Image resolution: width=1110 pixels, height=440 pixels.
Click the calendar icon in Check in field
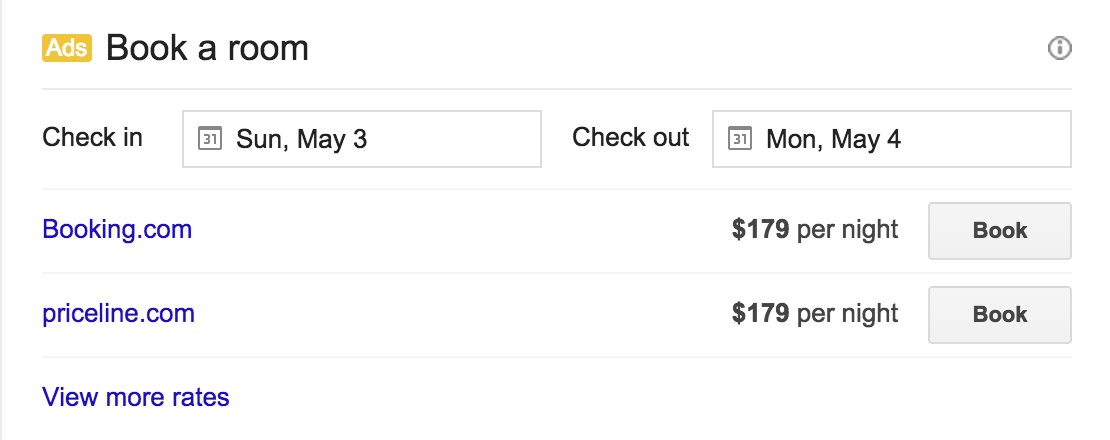[x=210, y=139]
